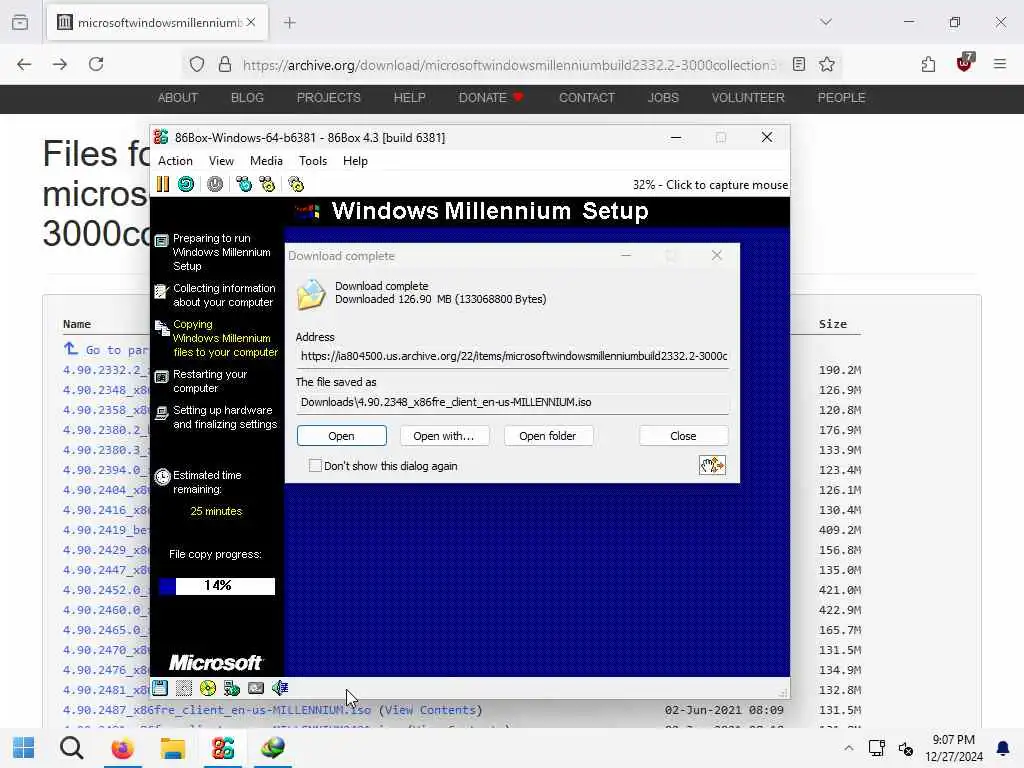Click the DONATE link in archive.org nav
This screenshot has height=768, width=1024.
491,98
